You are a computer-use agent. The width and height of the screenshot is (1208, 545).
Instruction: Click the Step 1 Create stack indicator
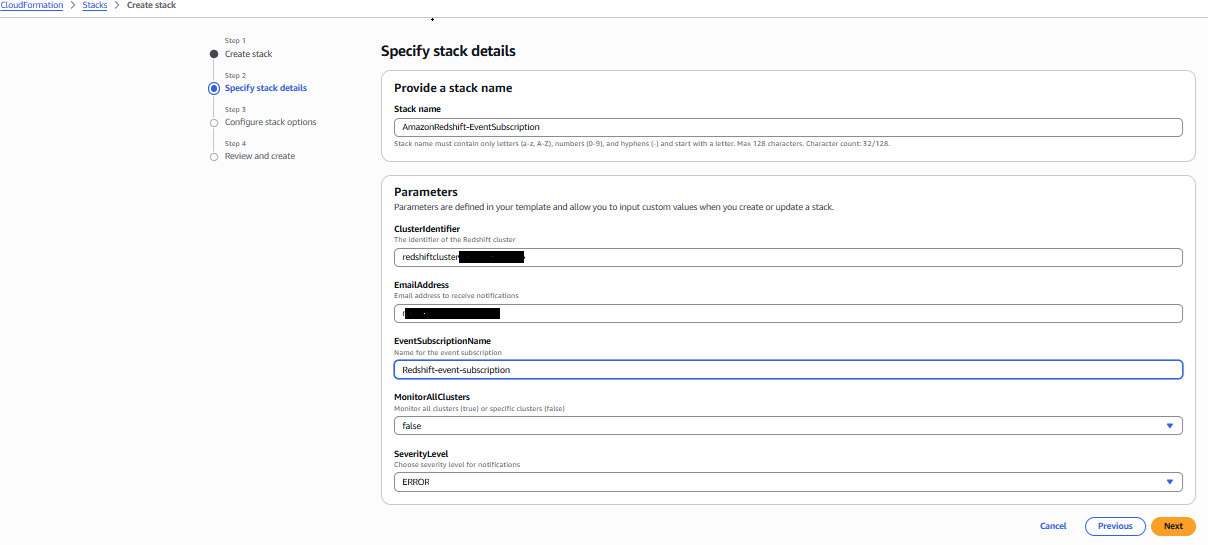point(214,54)
